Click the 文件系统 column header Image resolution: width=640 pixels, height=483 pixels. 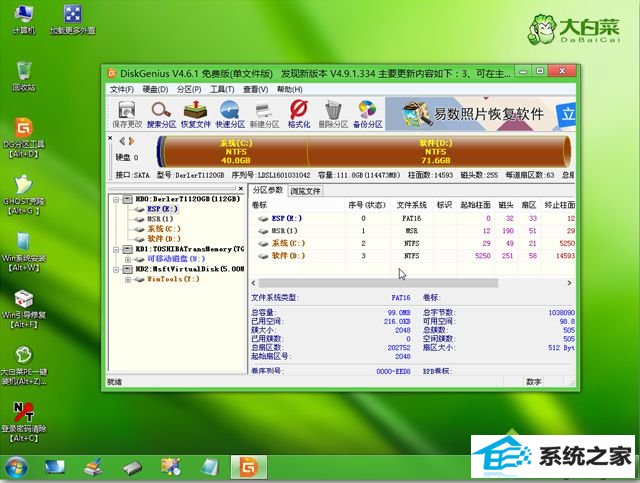pos(411,205)
